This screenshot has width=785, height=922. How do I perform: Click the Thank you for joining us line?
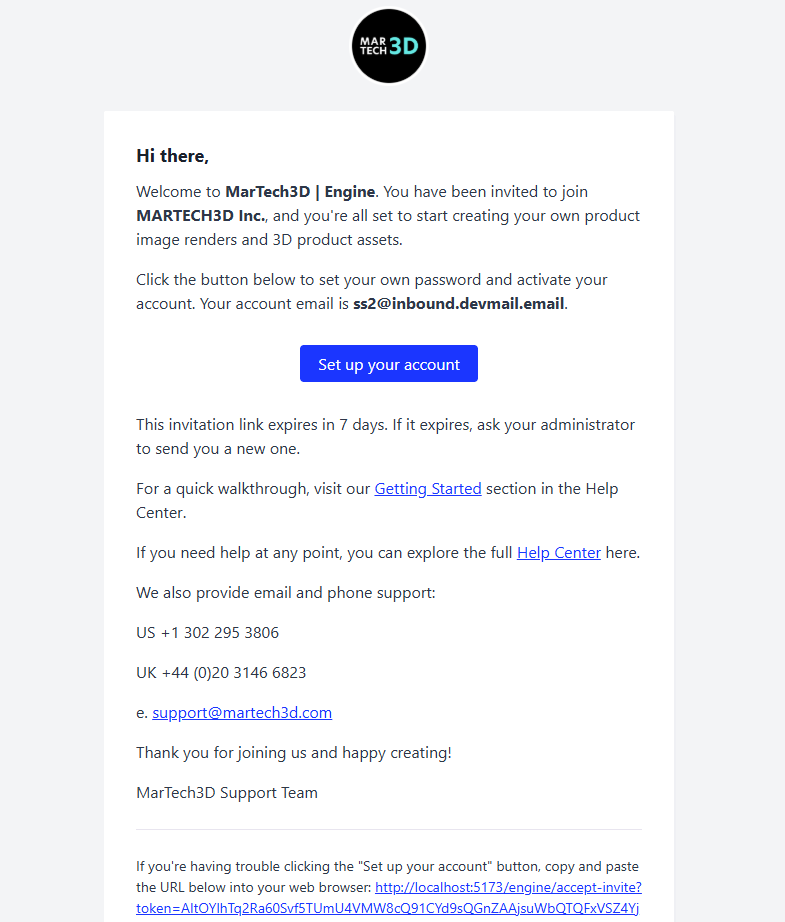[293, 753]
